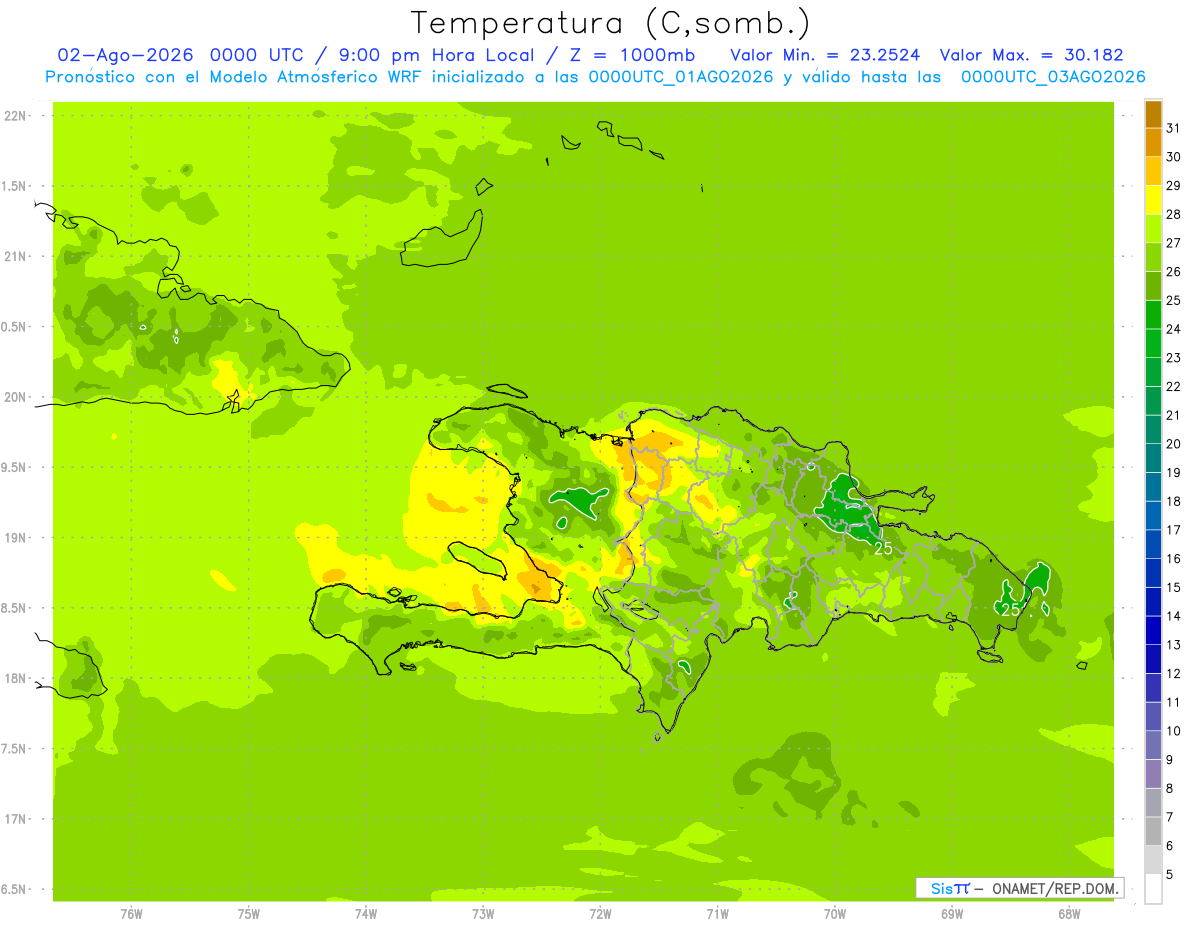The width and height of the screenshot is (1200, 927).
Task: Click the '69W' longitude label
Action: tap(952, 913)
